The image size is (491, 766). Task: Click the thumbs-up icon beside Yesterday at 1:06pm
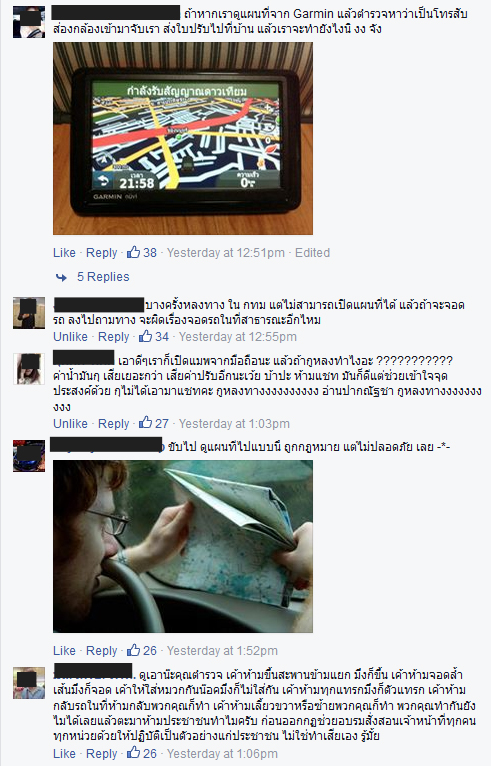click(x=133, y=753)
